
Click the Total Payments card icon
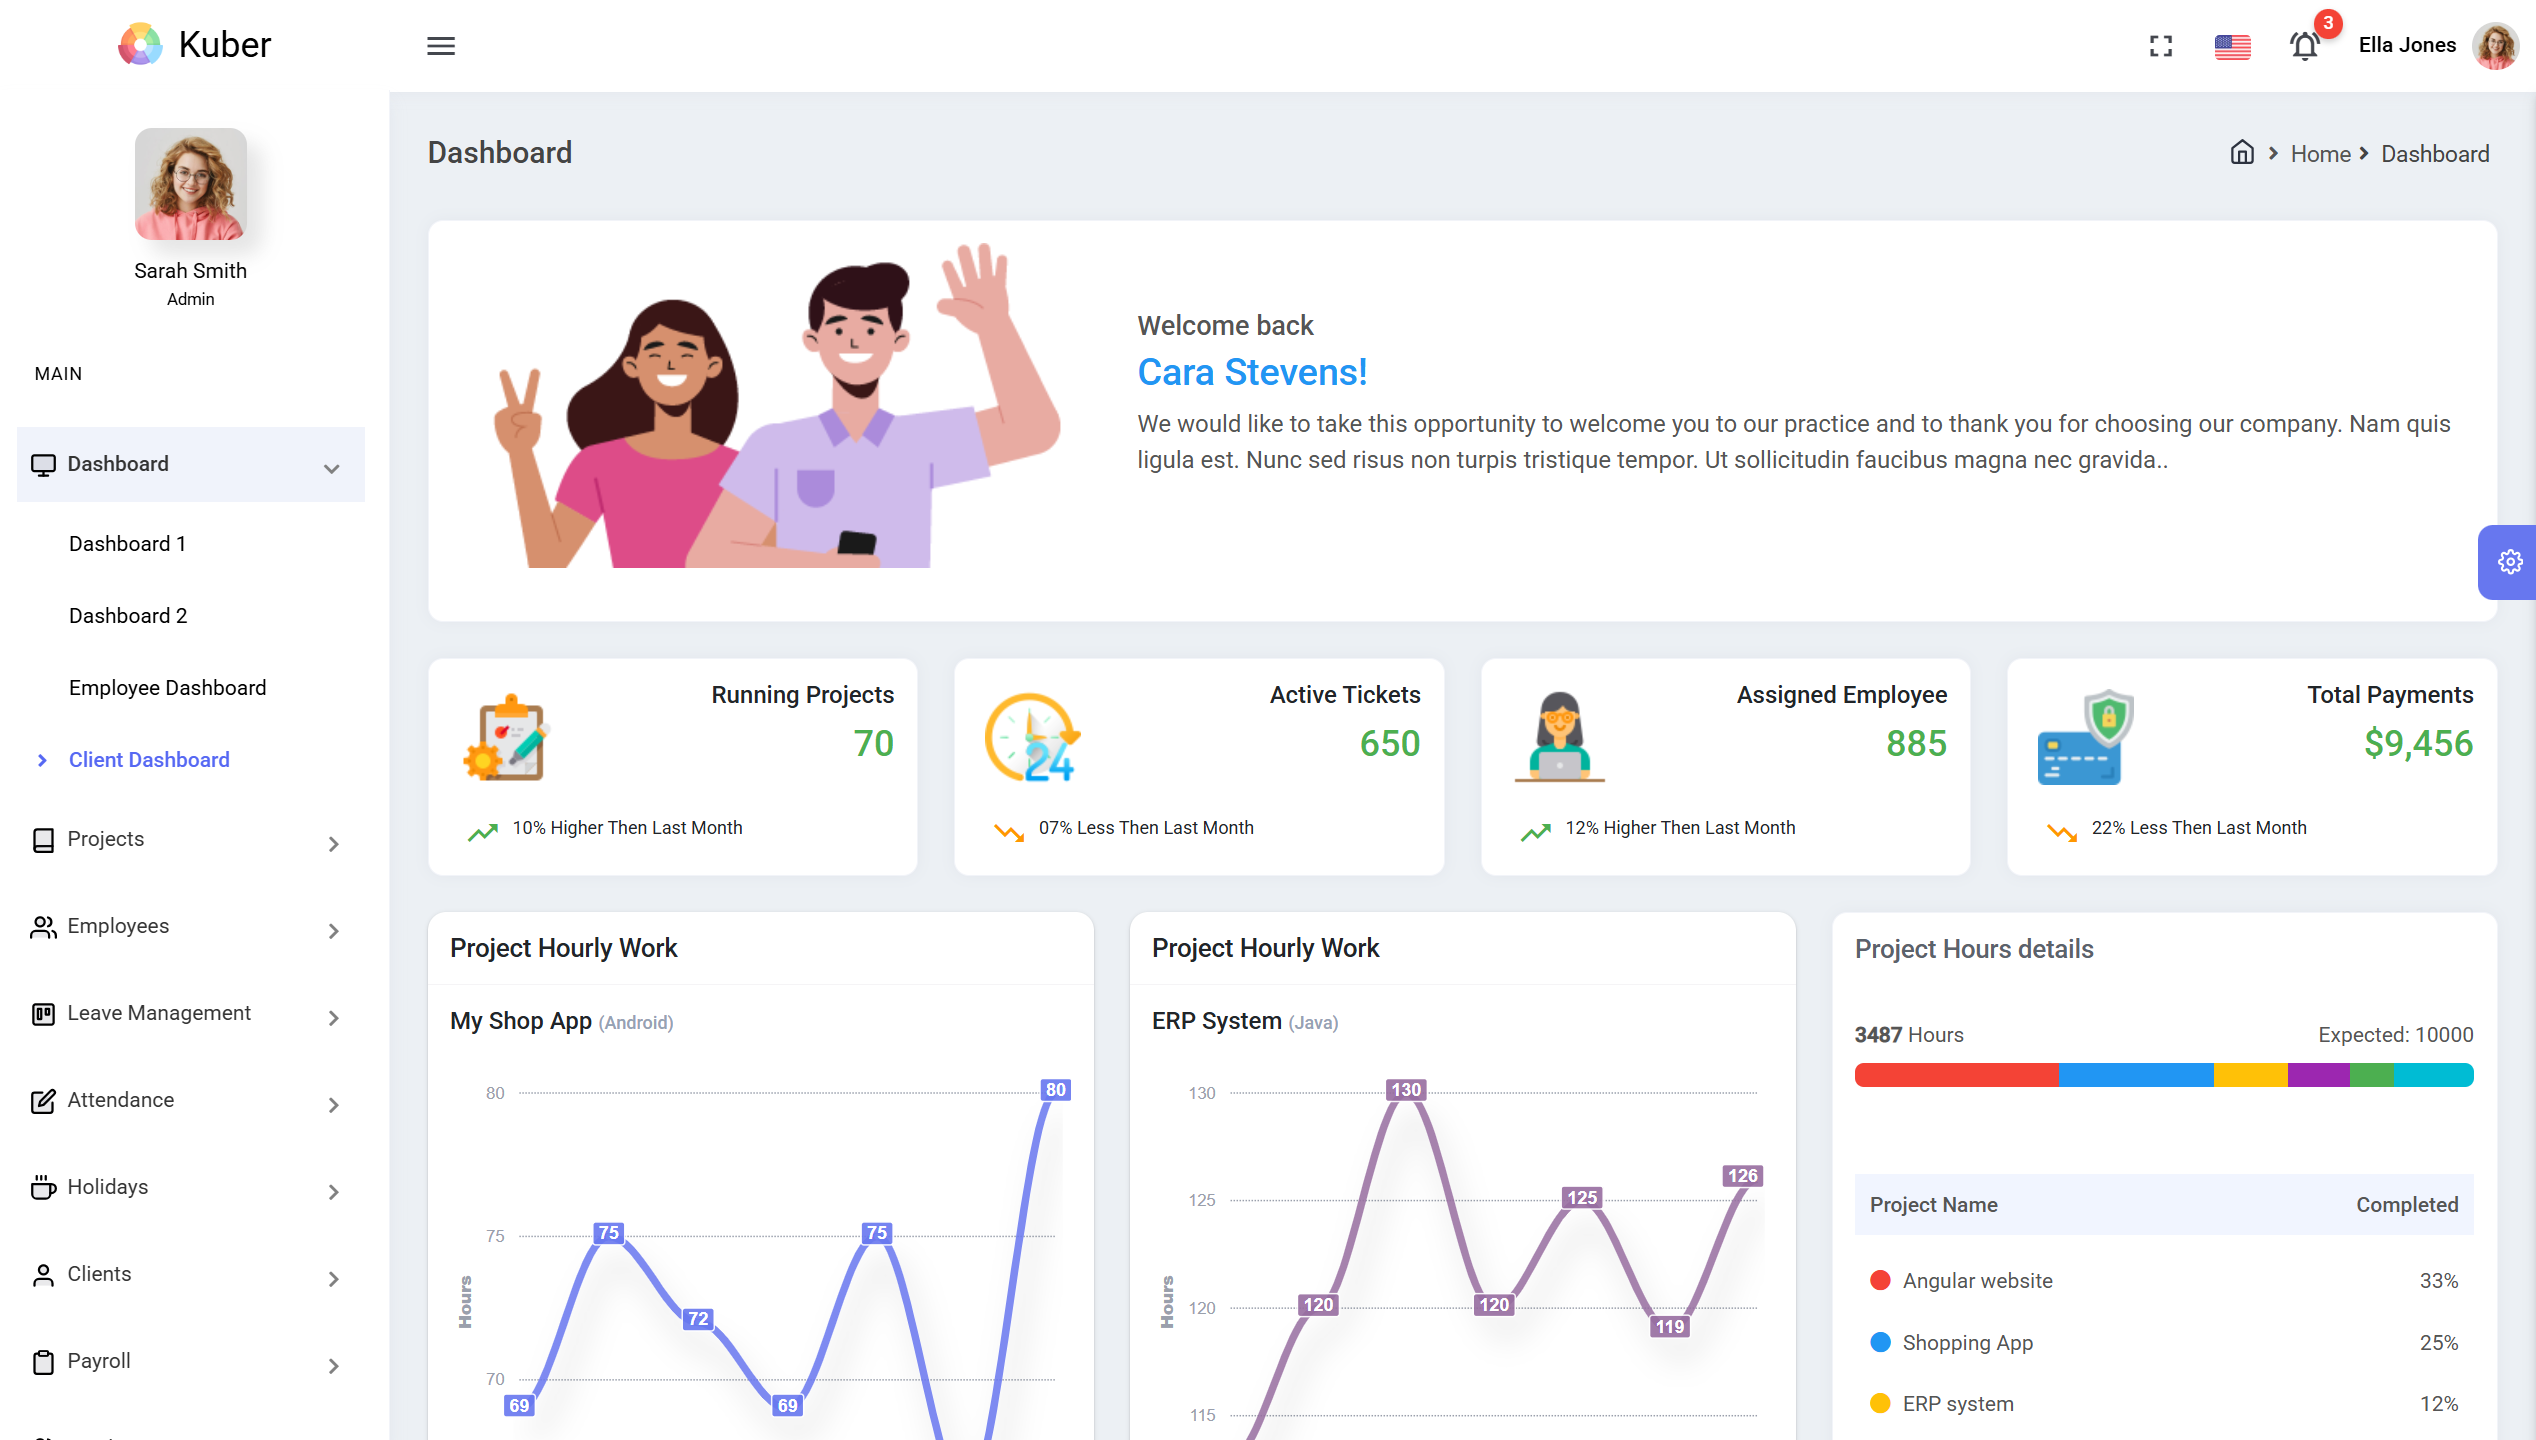(2084, 738)
